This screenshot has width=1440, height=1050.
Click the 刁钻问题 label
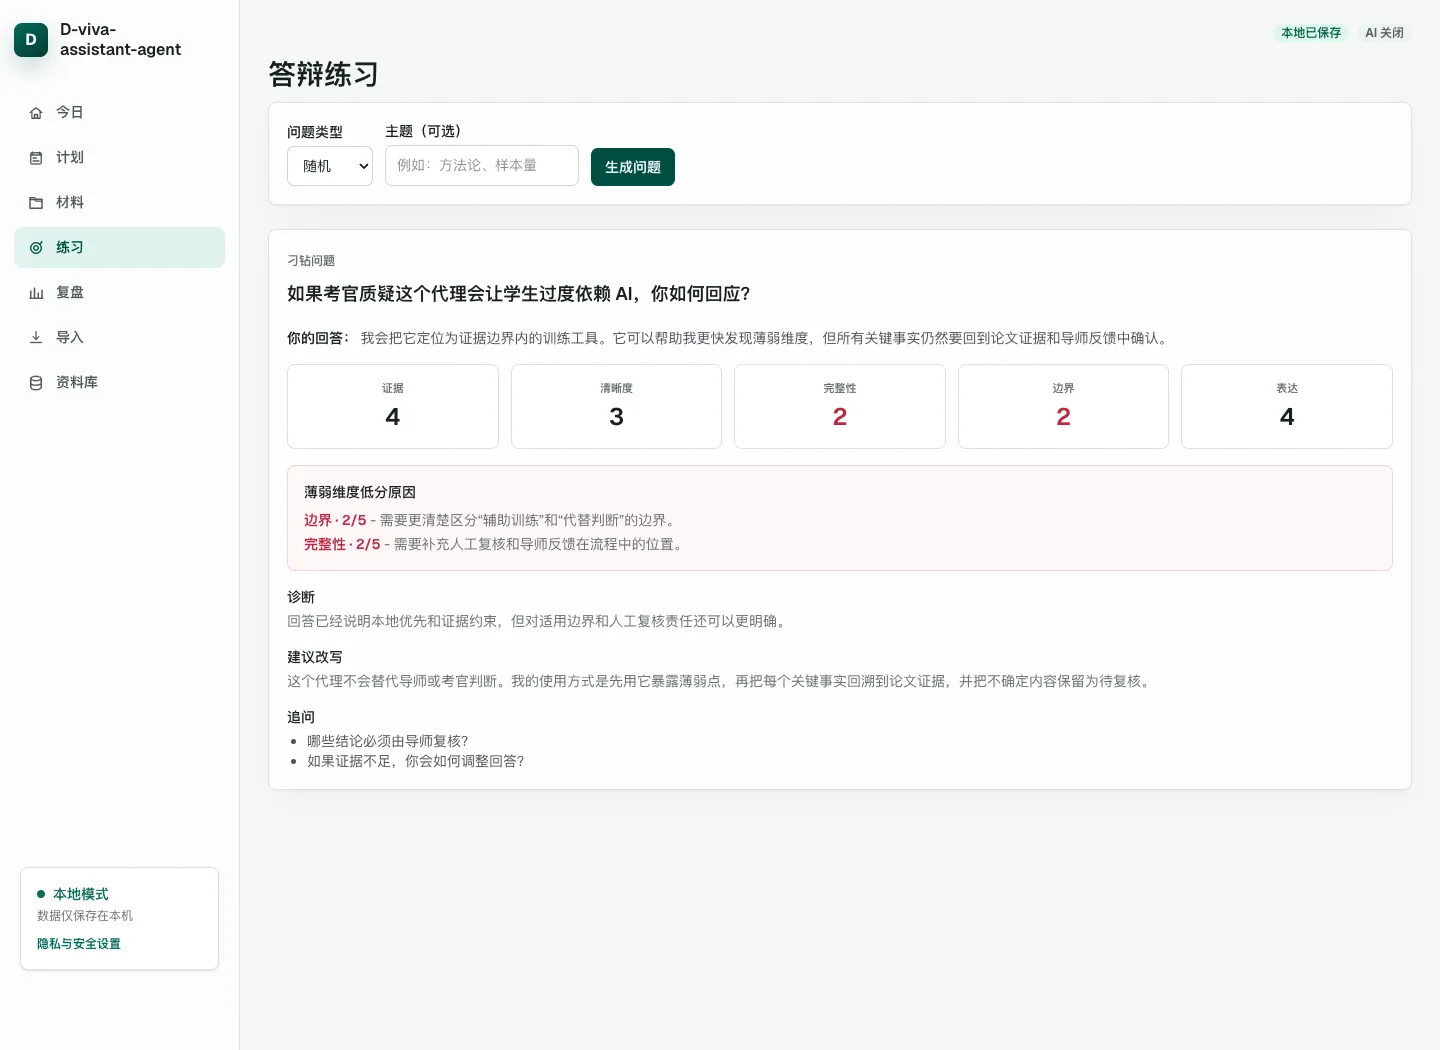(x=311, y=261)
